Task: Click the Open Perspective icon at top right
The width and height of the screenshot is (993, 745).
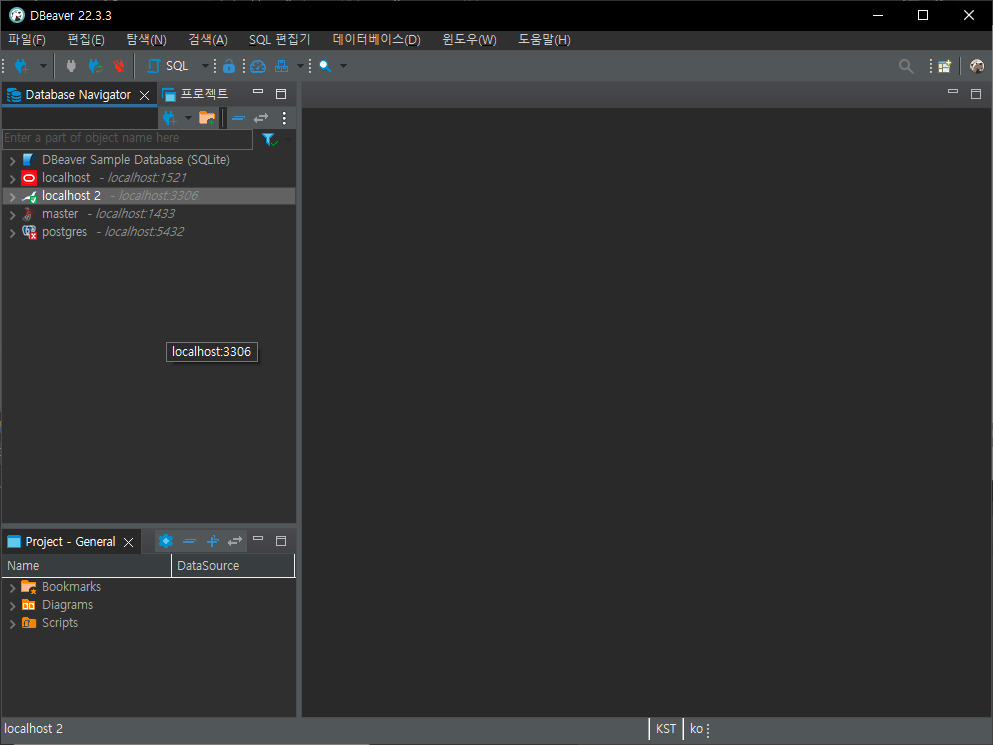Action: [945, 66]
